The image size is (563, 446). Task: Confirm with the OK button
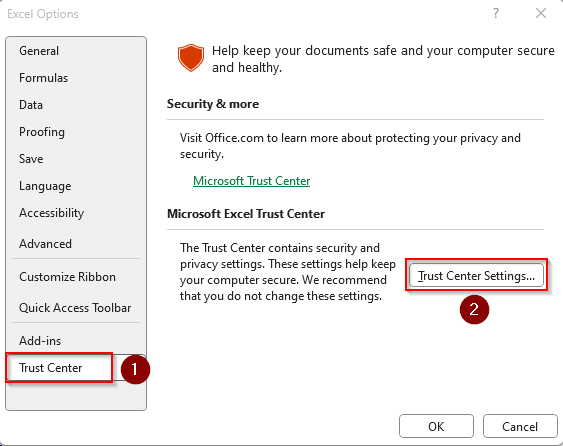point(436,426)
